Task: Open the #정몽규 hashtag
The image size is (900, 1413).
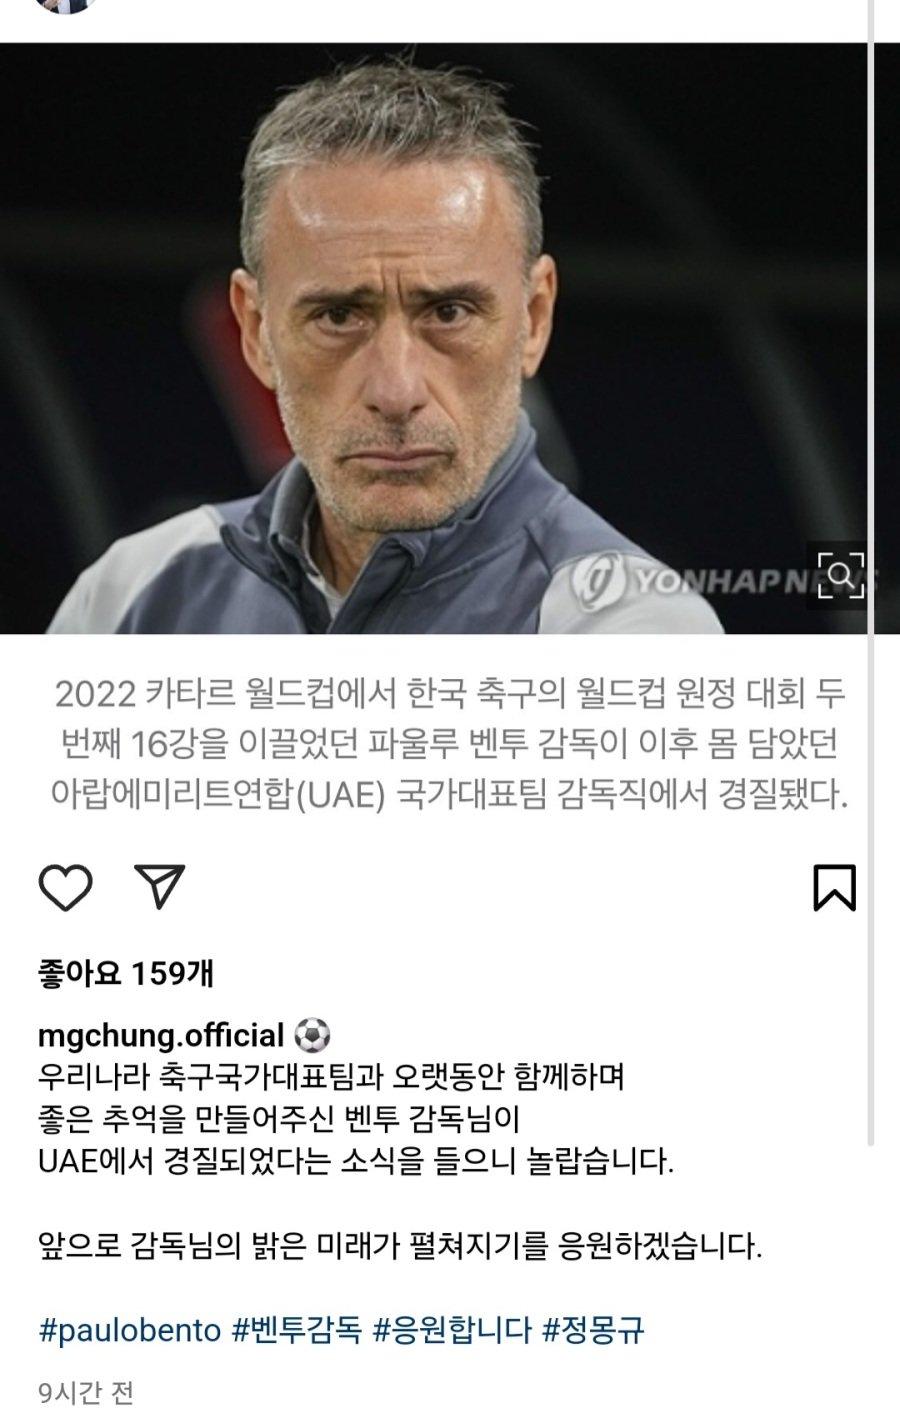Action: 593,1331
